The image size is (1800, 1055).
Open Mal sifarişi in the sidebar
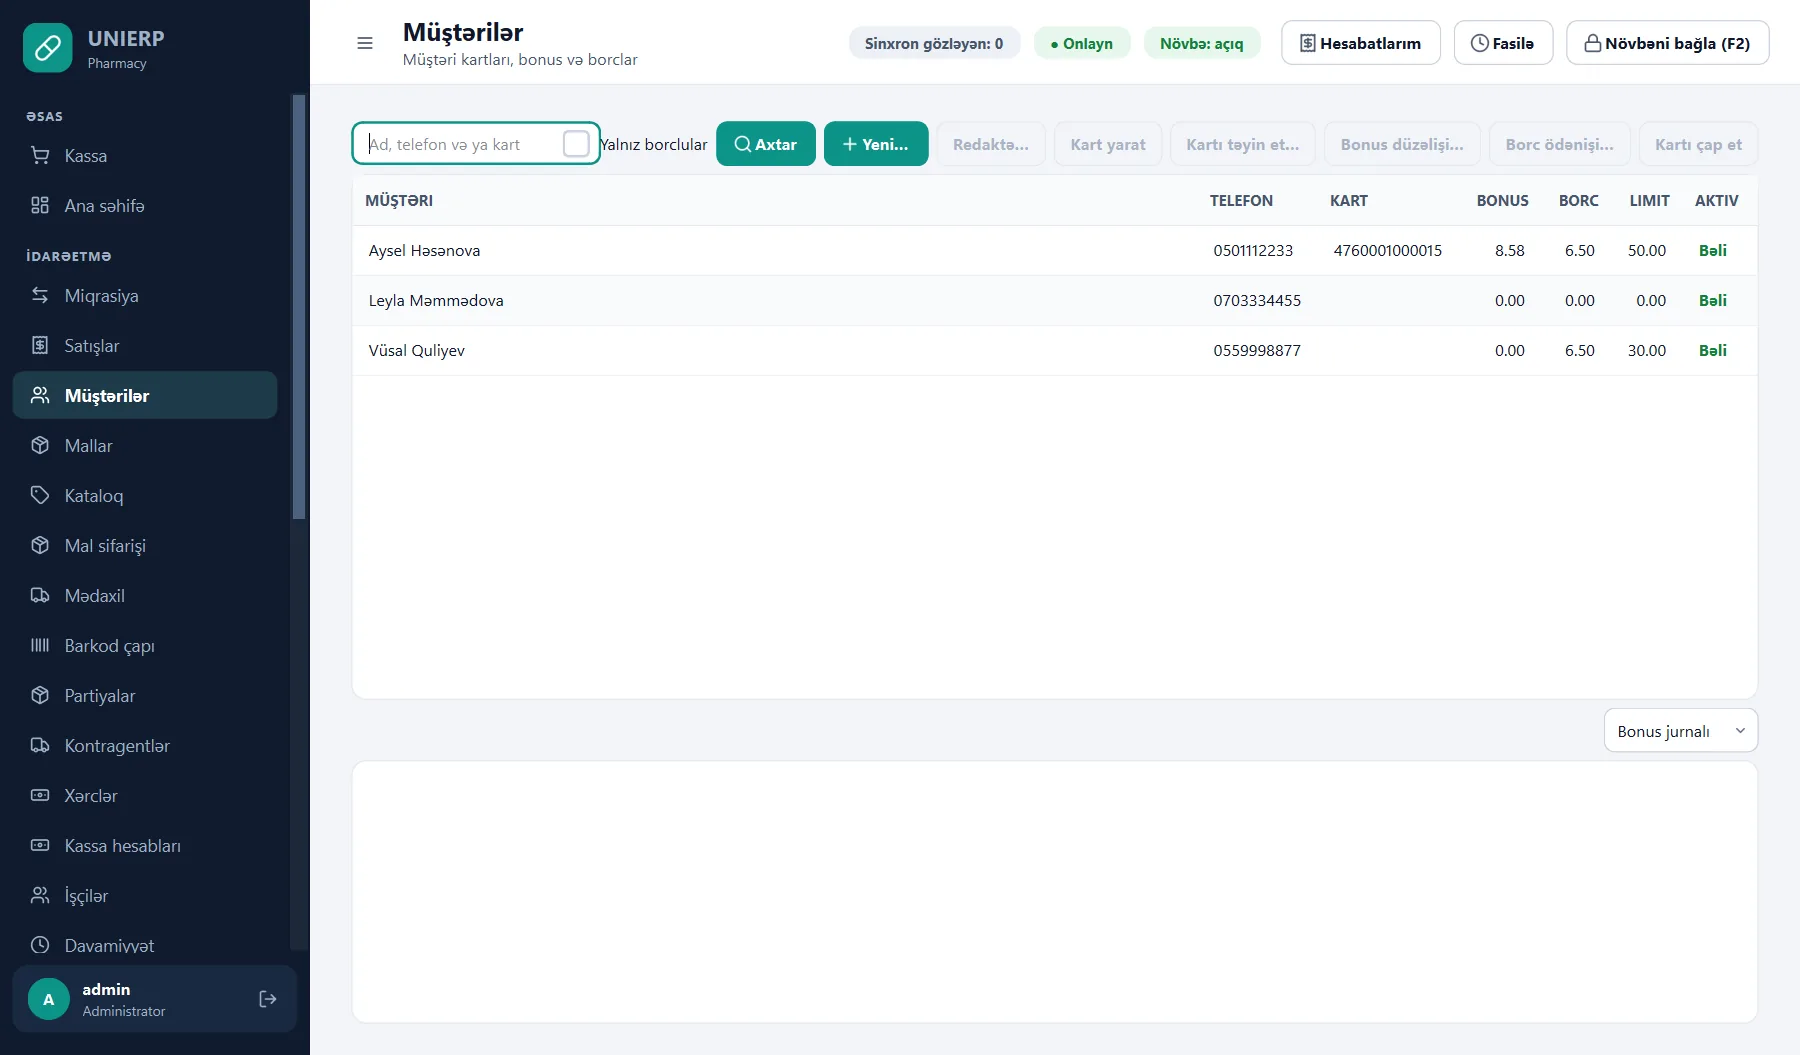[145, 545]
